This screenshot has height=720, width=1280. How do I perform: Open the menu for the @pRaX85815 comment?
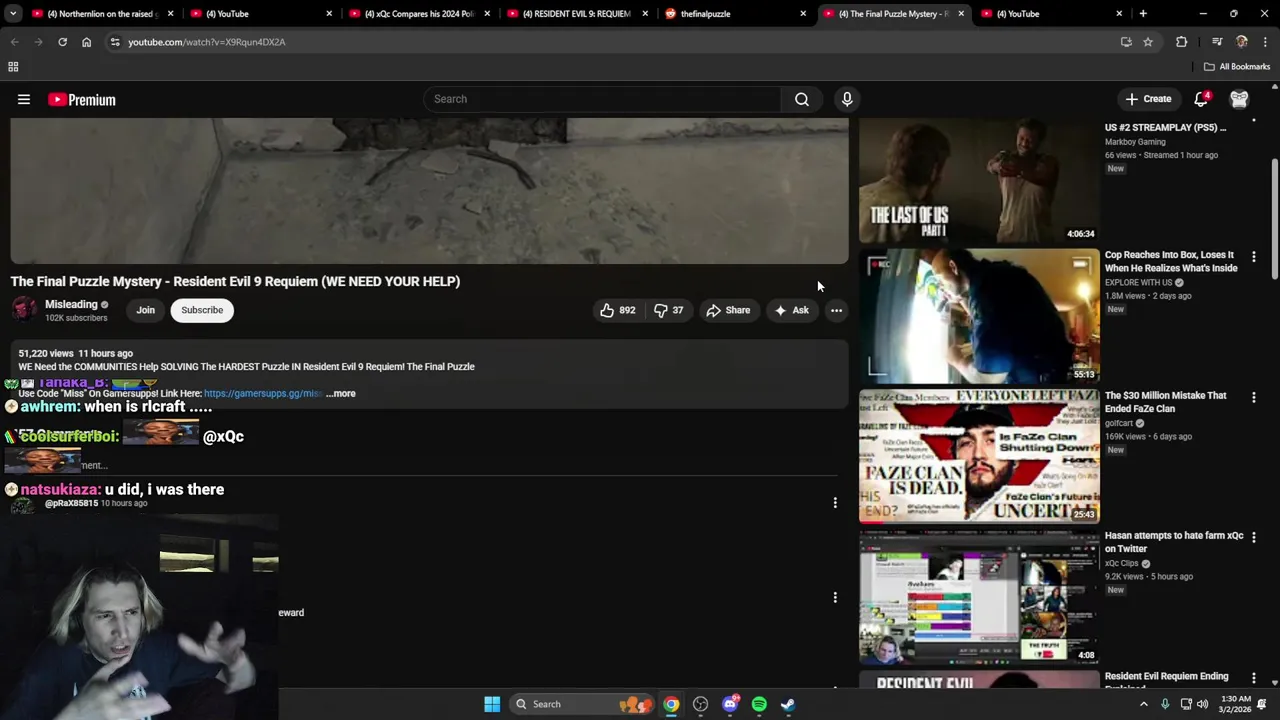coord(835,503)
